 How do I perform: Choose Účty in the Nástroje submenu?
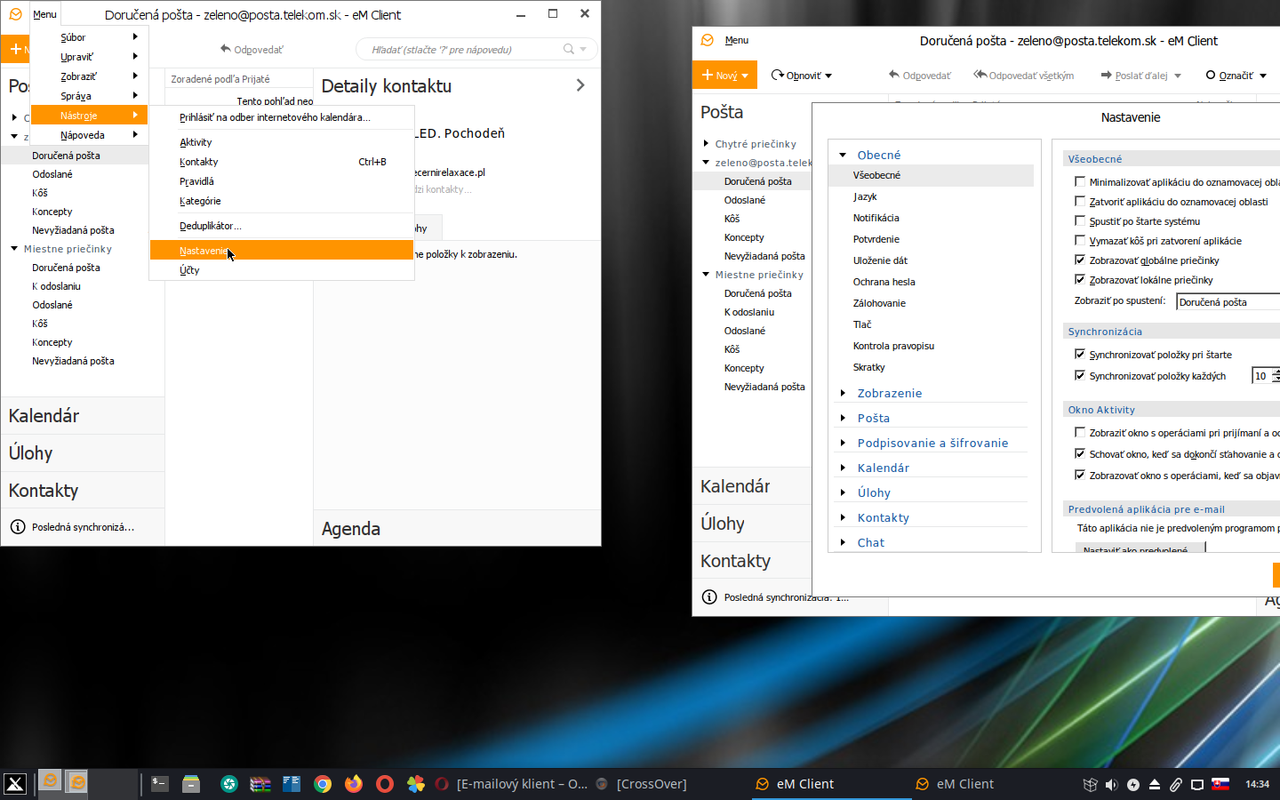pos(281,270)
